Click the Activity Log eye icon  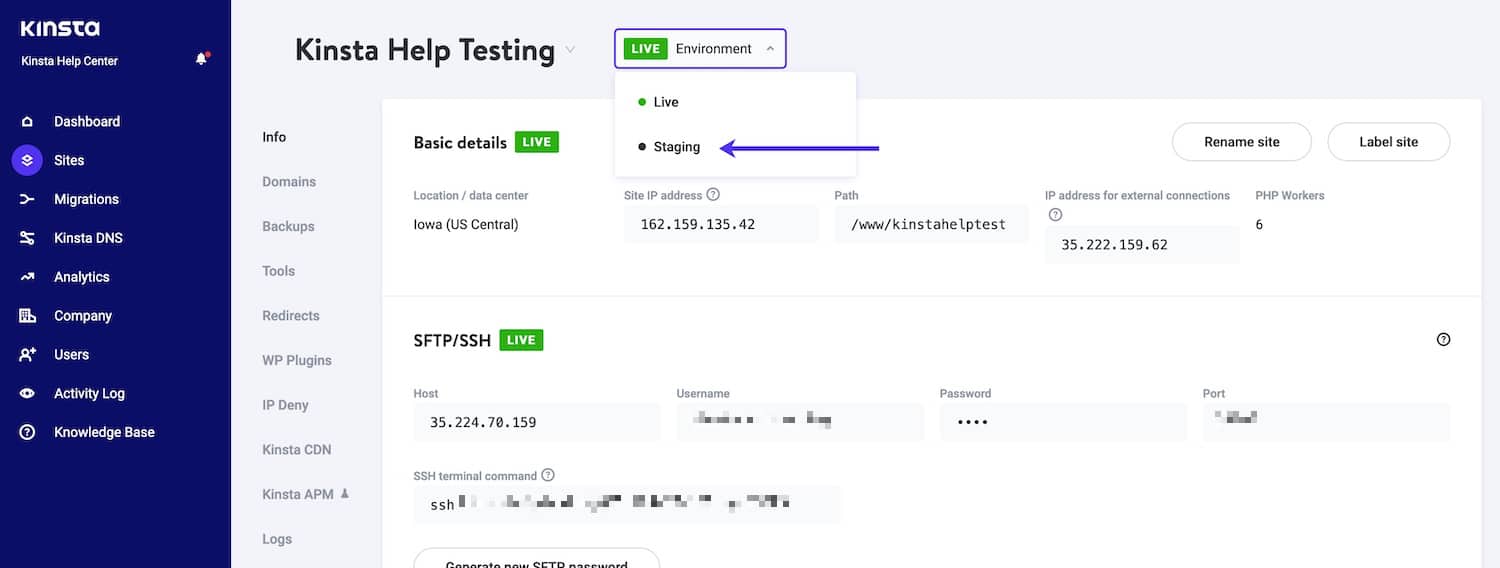(x=27, y=394)
